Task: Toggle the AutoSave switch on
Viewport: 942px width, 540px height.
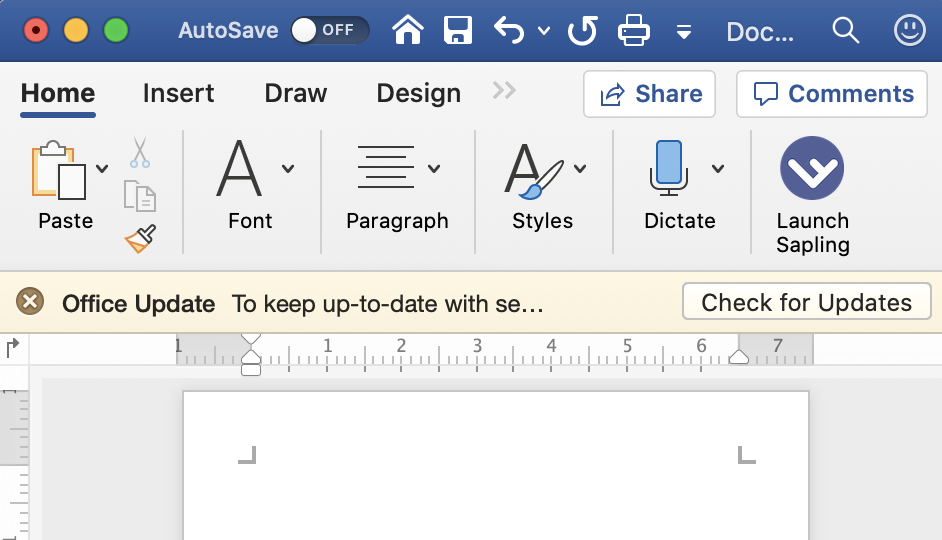Action: (x=329, y=30)
